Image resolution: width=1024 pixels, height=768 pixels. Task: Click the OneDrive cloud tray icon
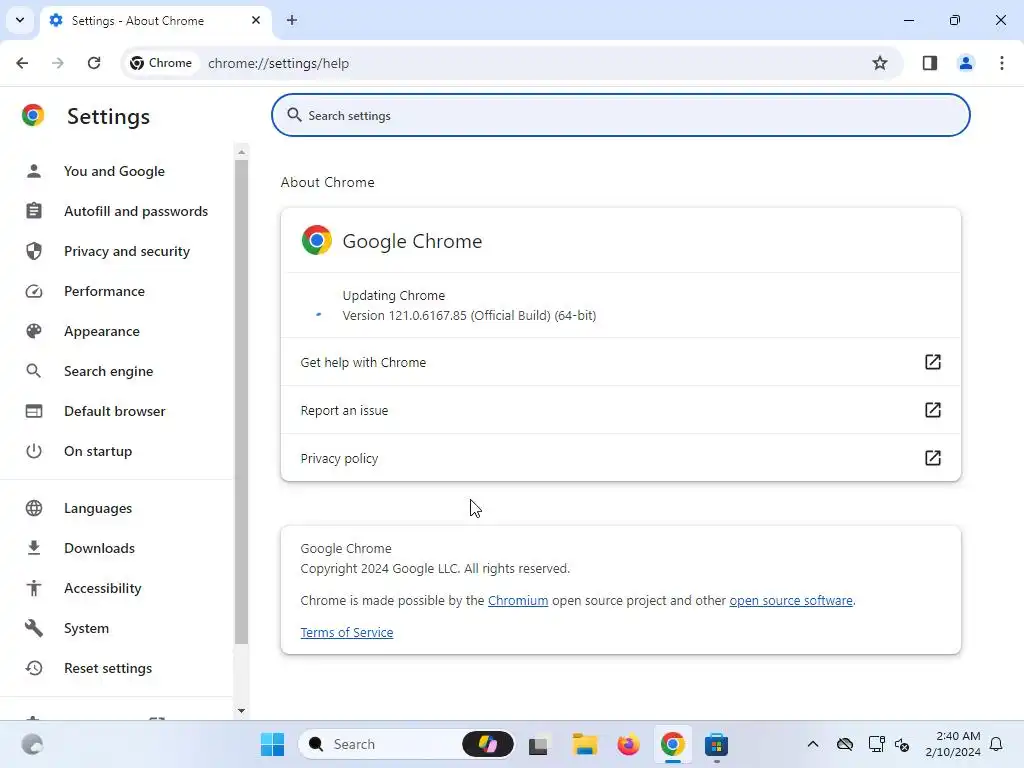(x=844, y=744)
